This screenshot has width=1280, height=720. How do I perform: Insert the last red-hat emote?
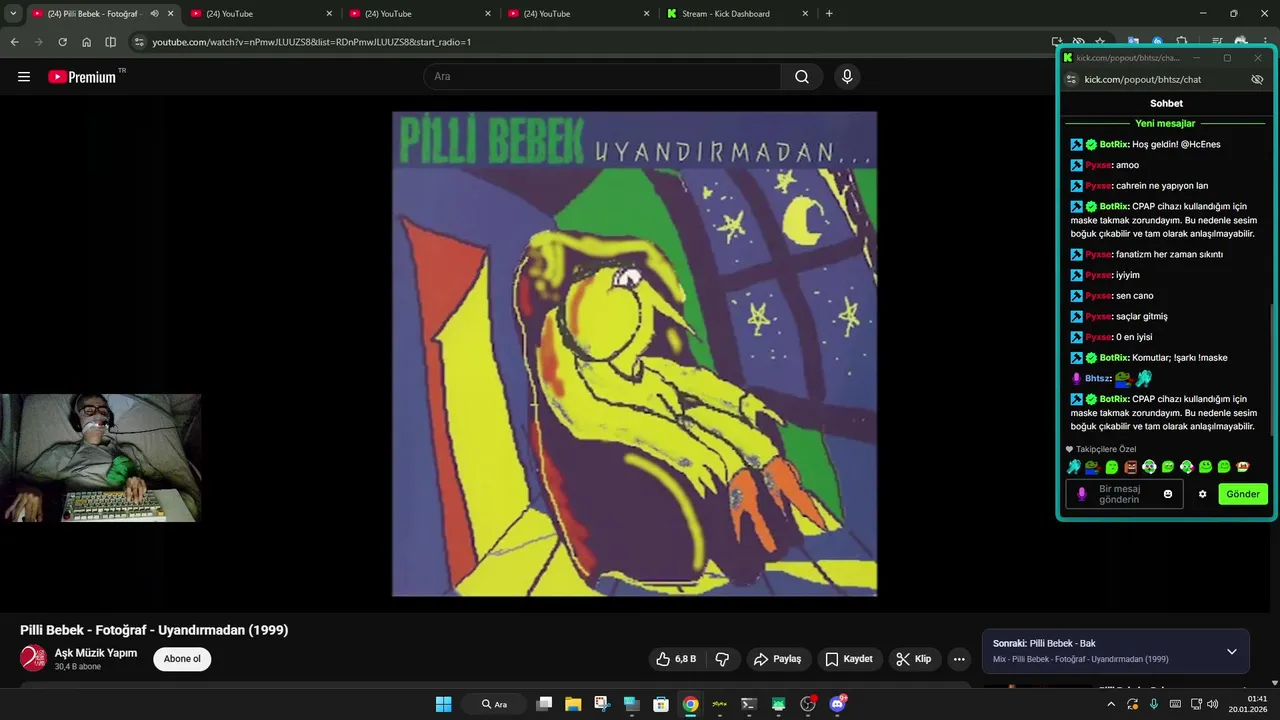(1243, 467)
